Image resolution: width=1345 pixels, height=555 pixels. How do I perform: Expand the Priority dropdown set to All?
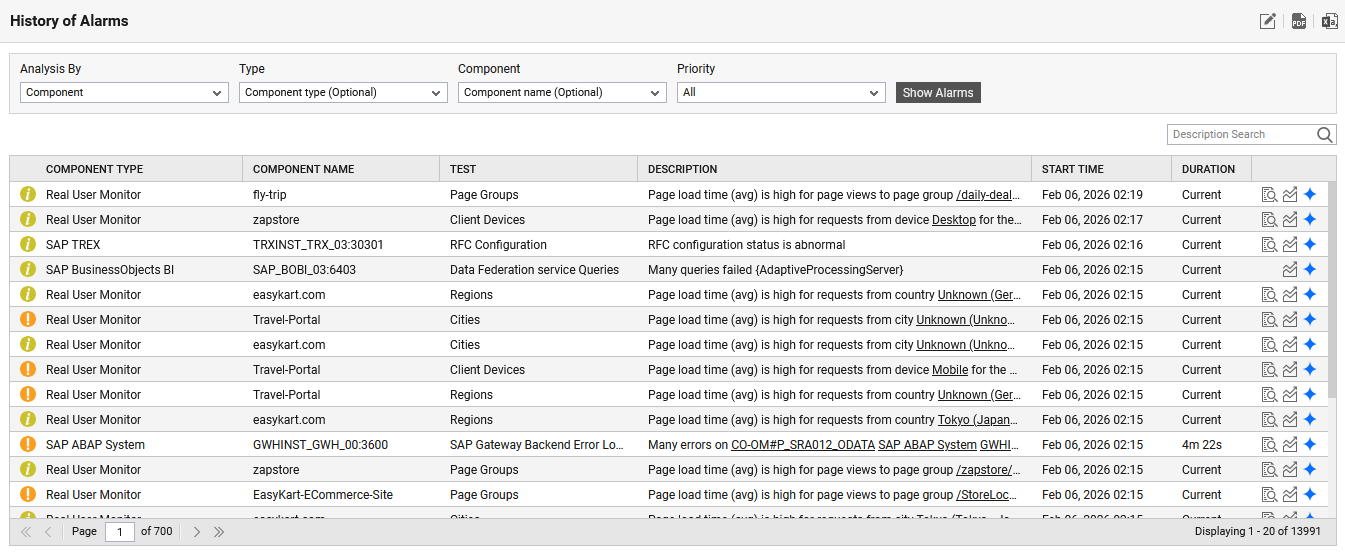point(781,93)
